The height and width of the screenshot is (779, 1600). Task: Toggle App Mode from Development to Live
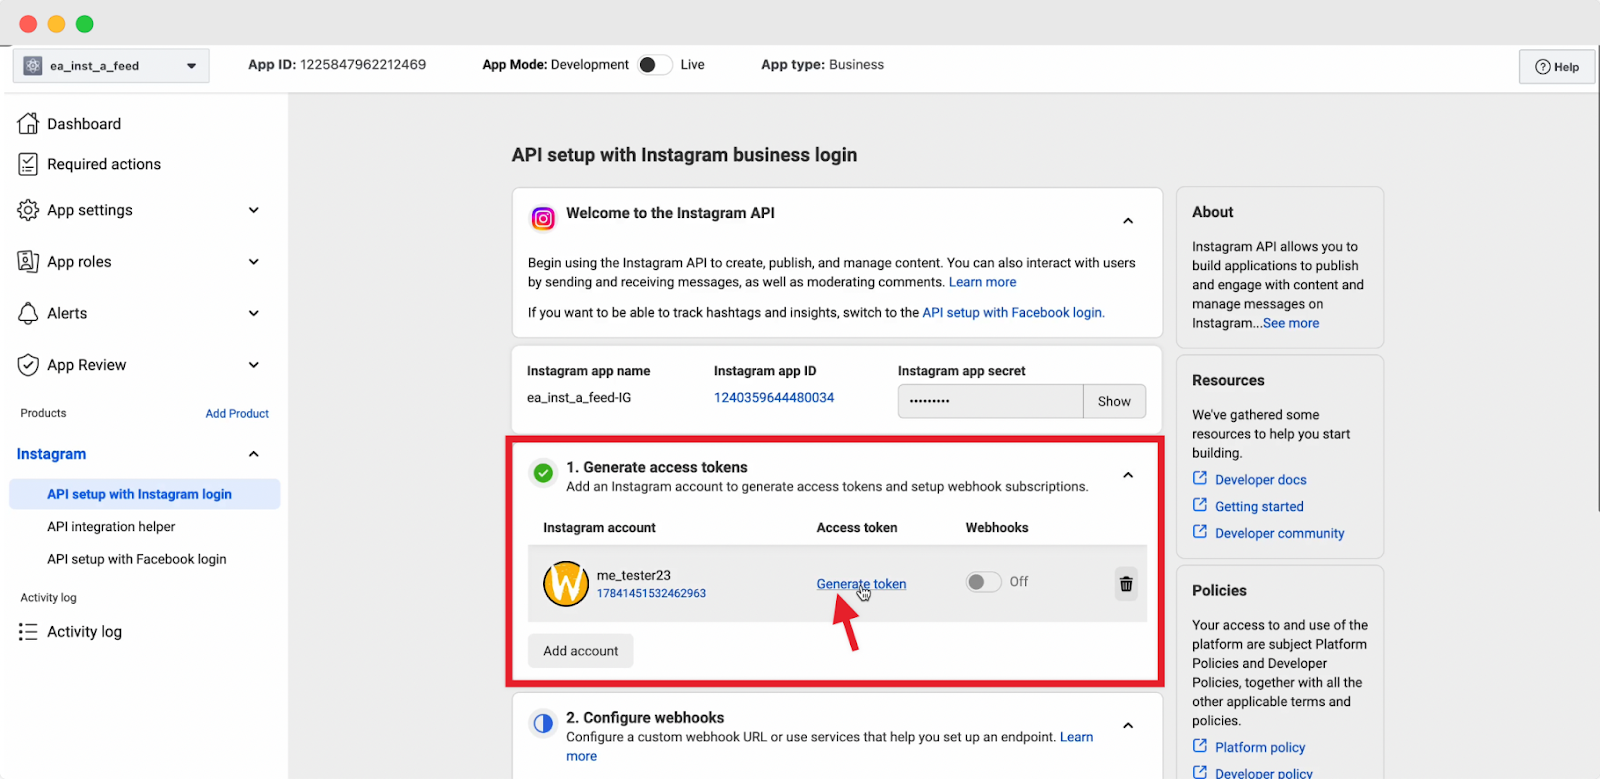[654, 65]
